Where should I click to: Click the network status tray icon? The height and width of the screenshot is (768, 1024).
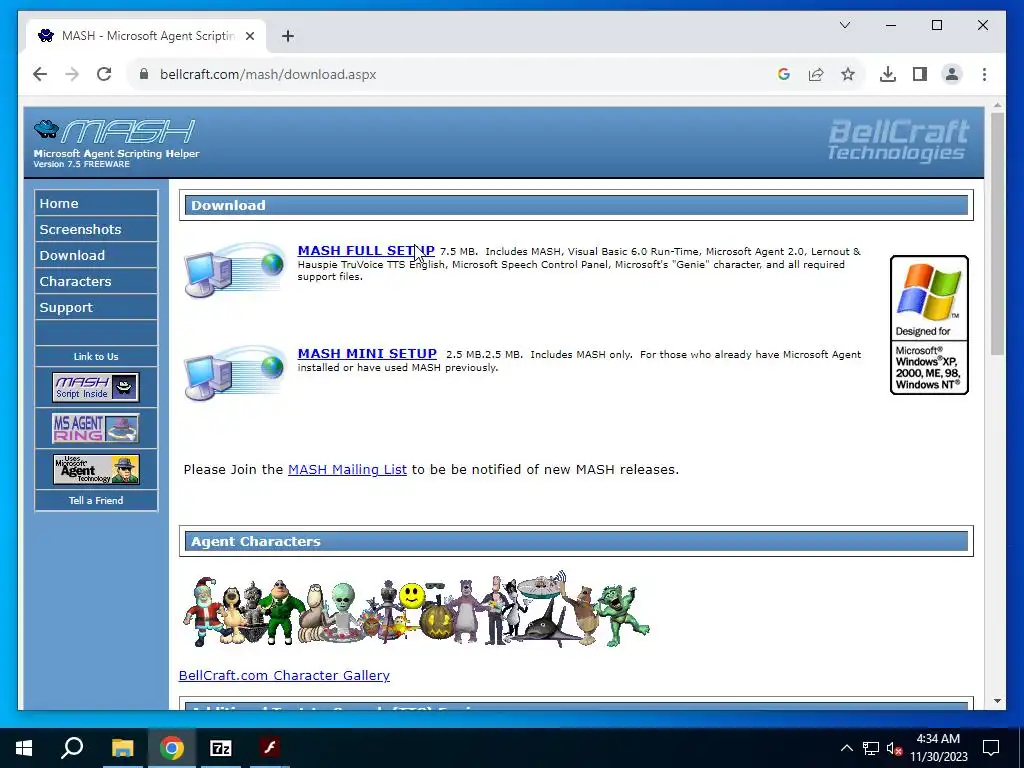pos(871,748)
